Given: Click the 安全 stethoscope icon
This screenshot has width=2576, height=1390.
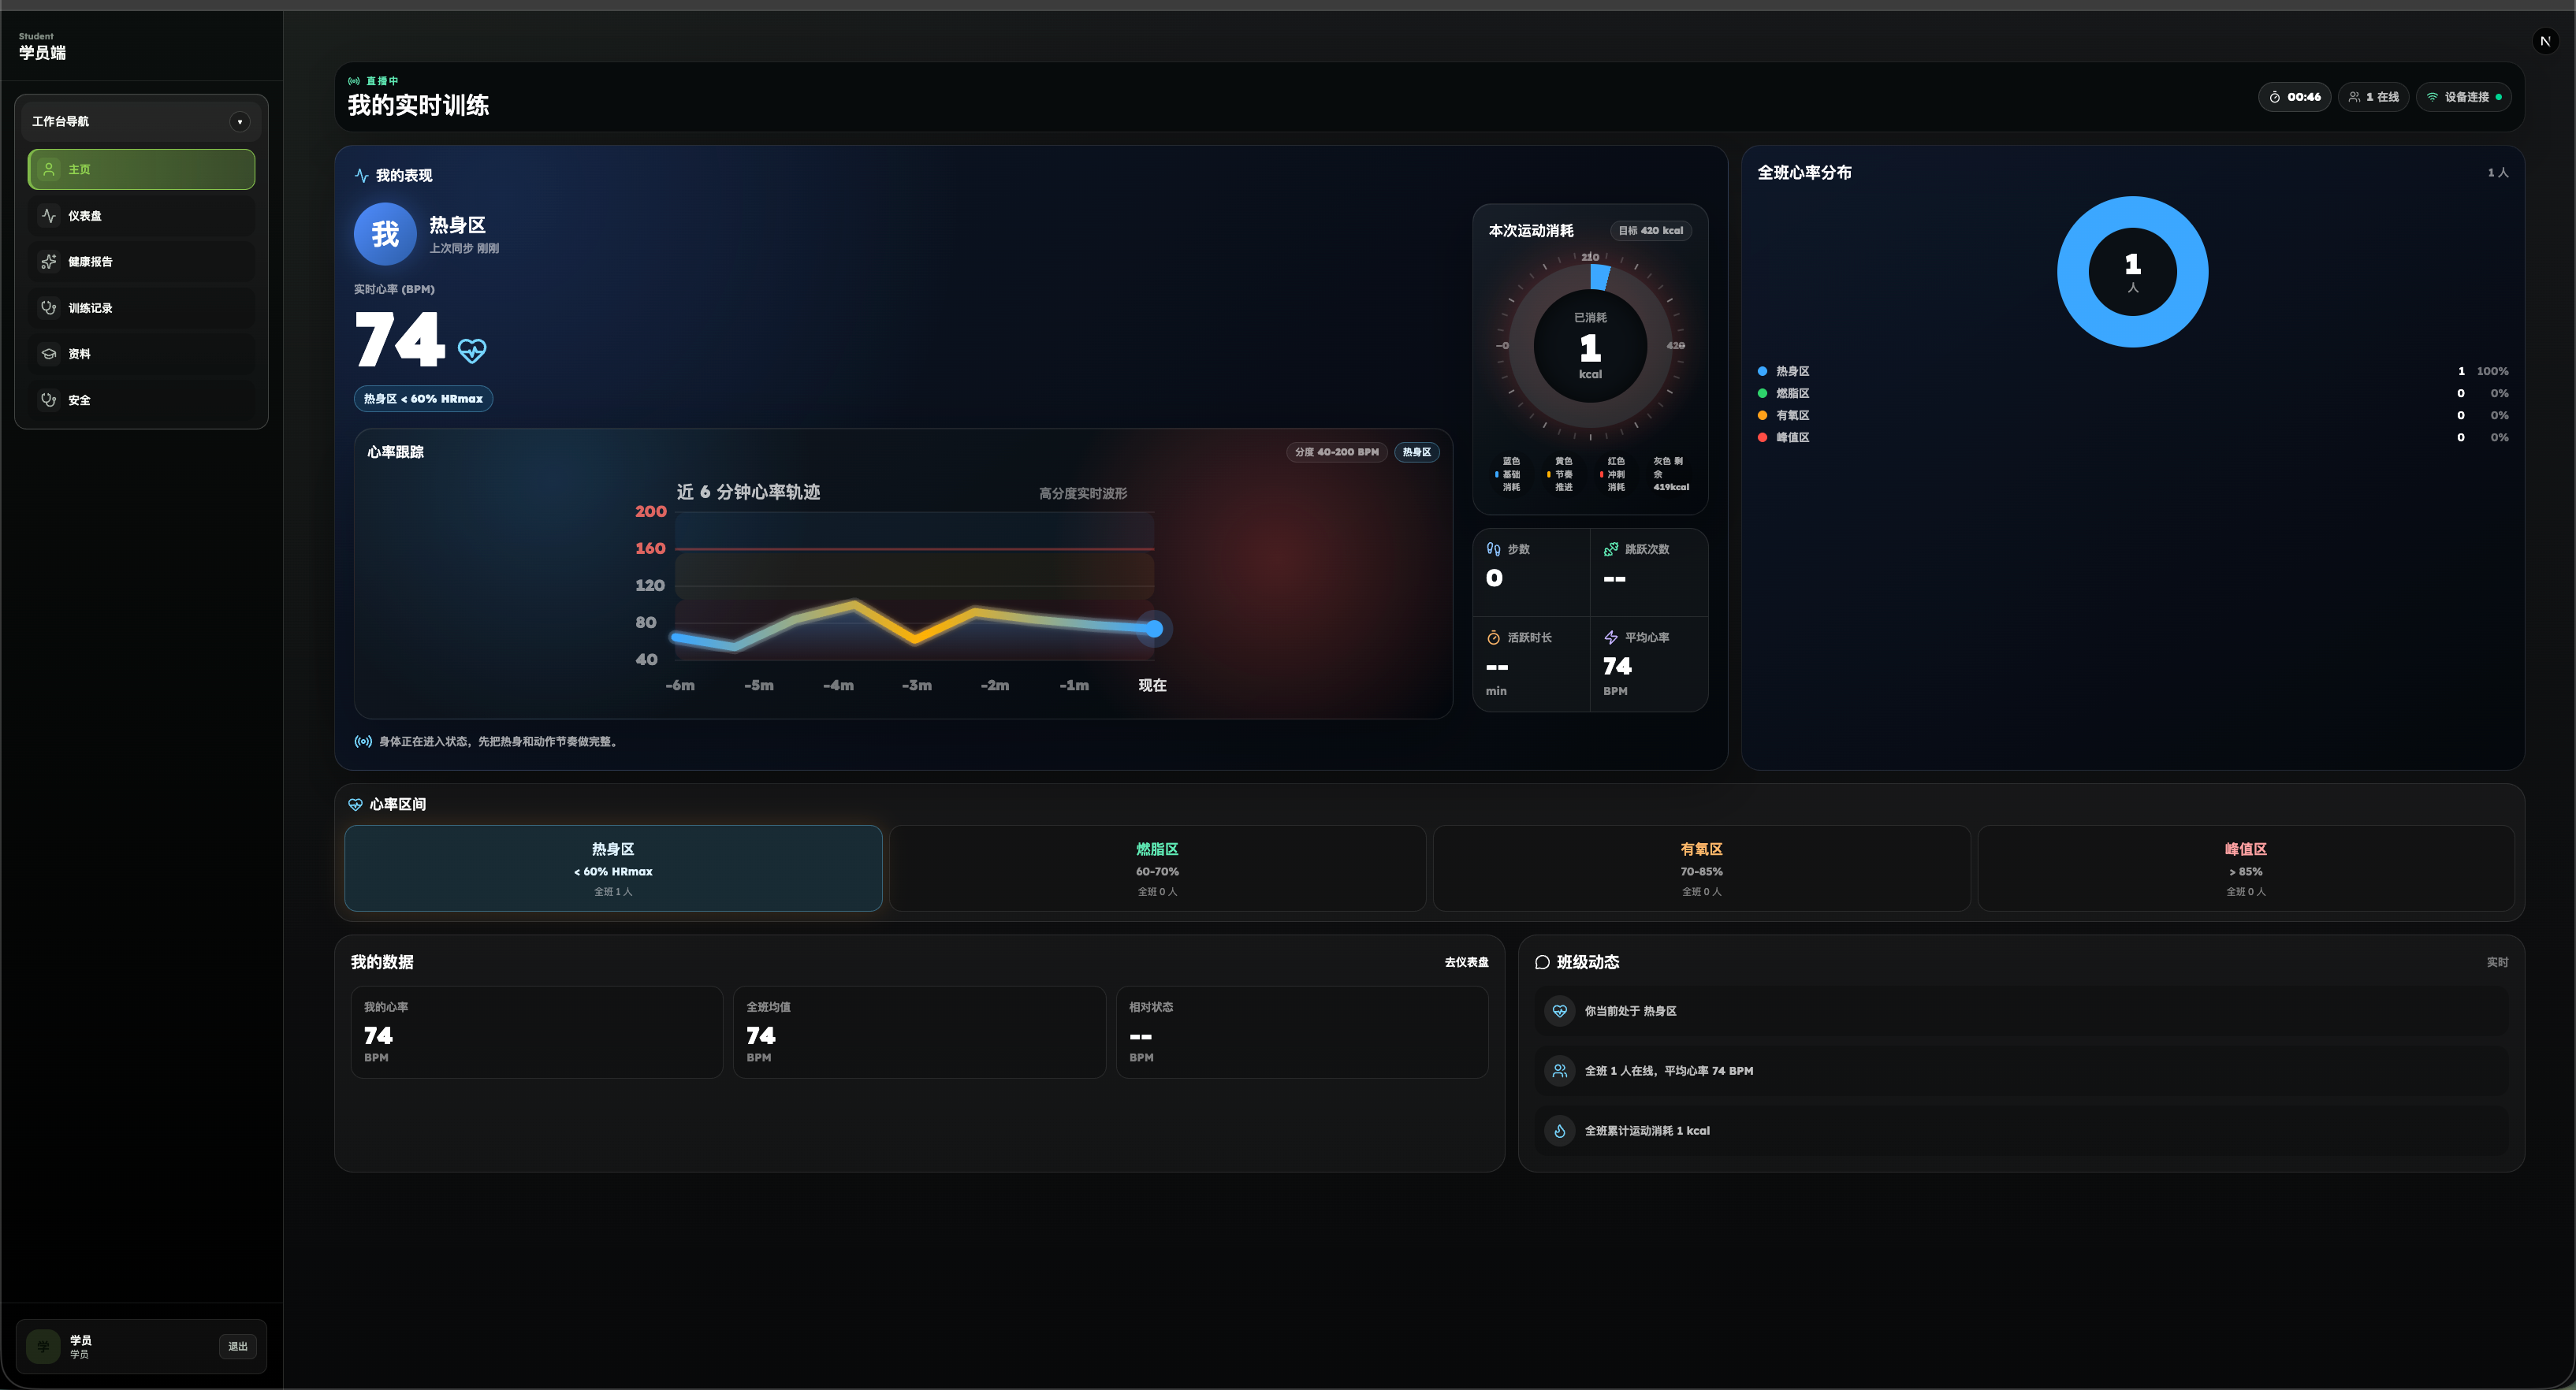Looking at the screenshot, I should [48, 400].
